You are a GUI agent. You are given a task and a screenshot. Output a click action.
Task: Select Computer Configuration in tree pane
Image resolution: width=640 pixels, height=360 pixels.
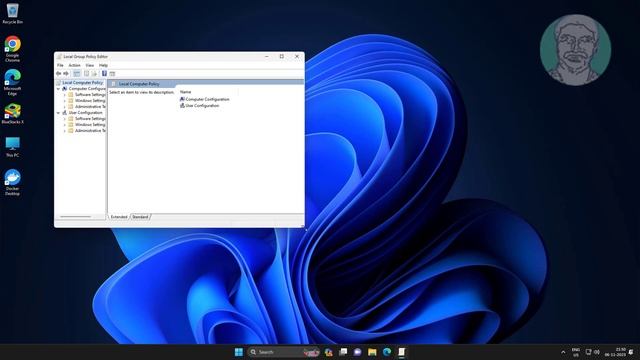[x=87, y=89]
